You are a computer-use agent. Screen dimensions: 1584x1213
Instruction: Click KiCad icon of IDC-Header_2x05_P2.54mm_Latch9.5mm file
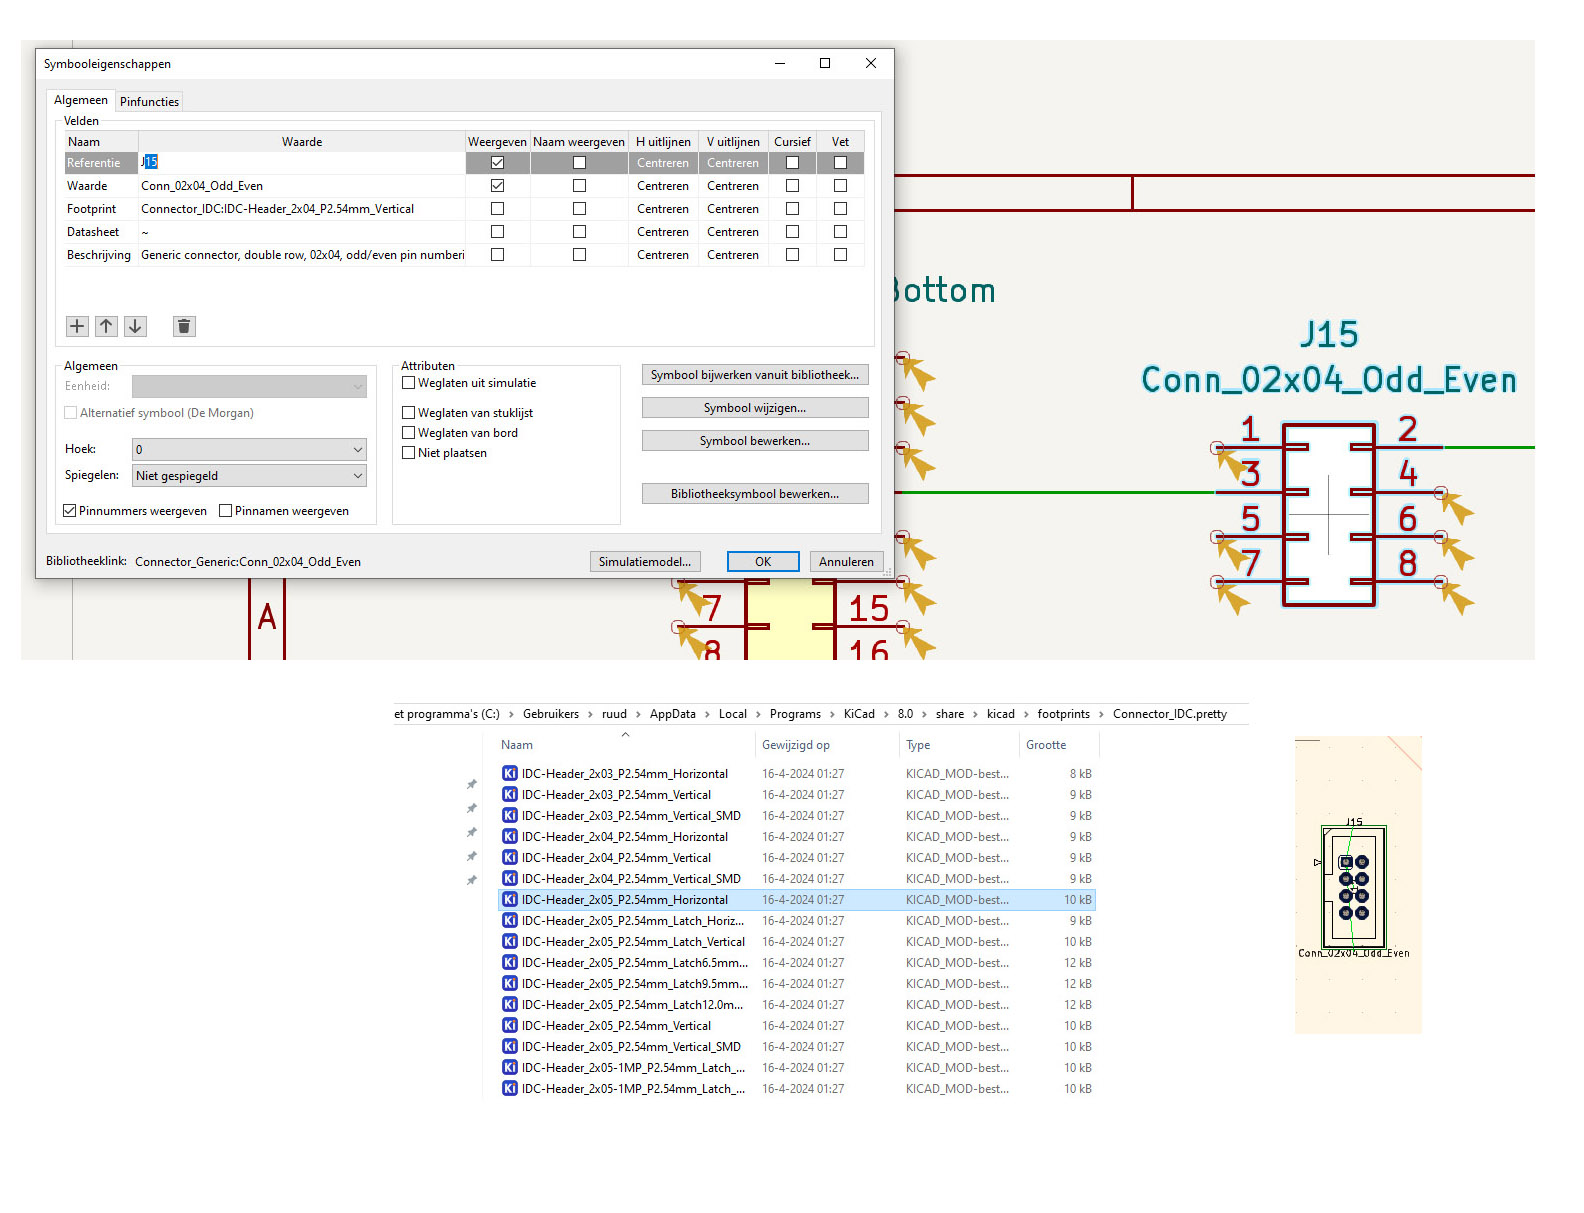[510, 983]
